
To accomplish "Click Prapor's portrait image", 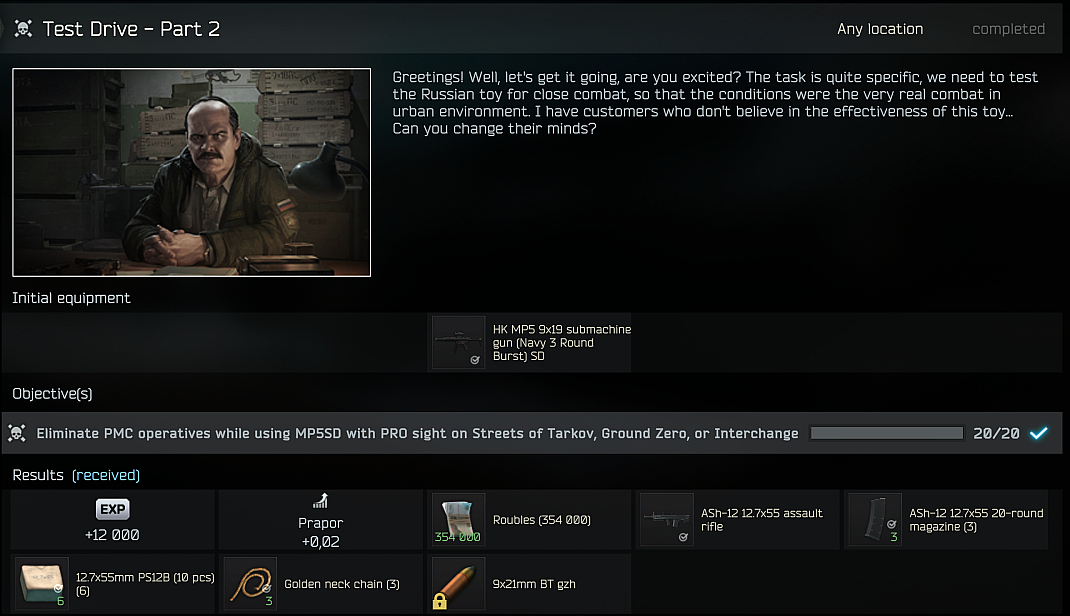I will coord(192,172).
